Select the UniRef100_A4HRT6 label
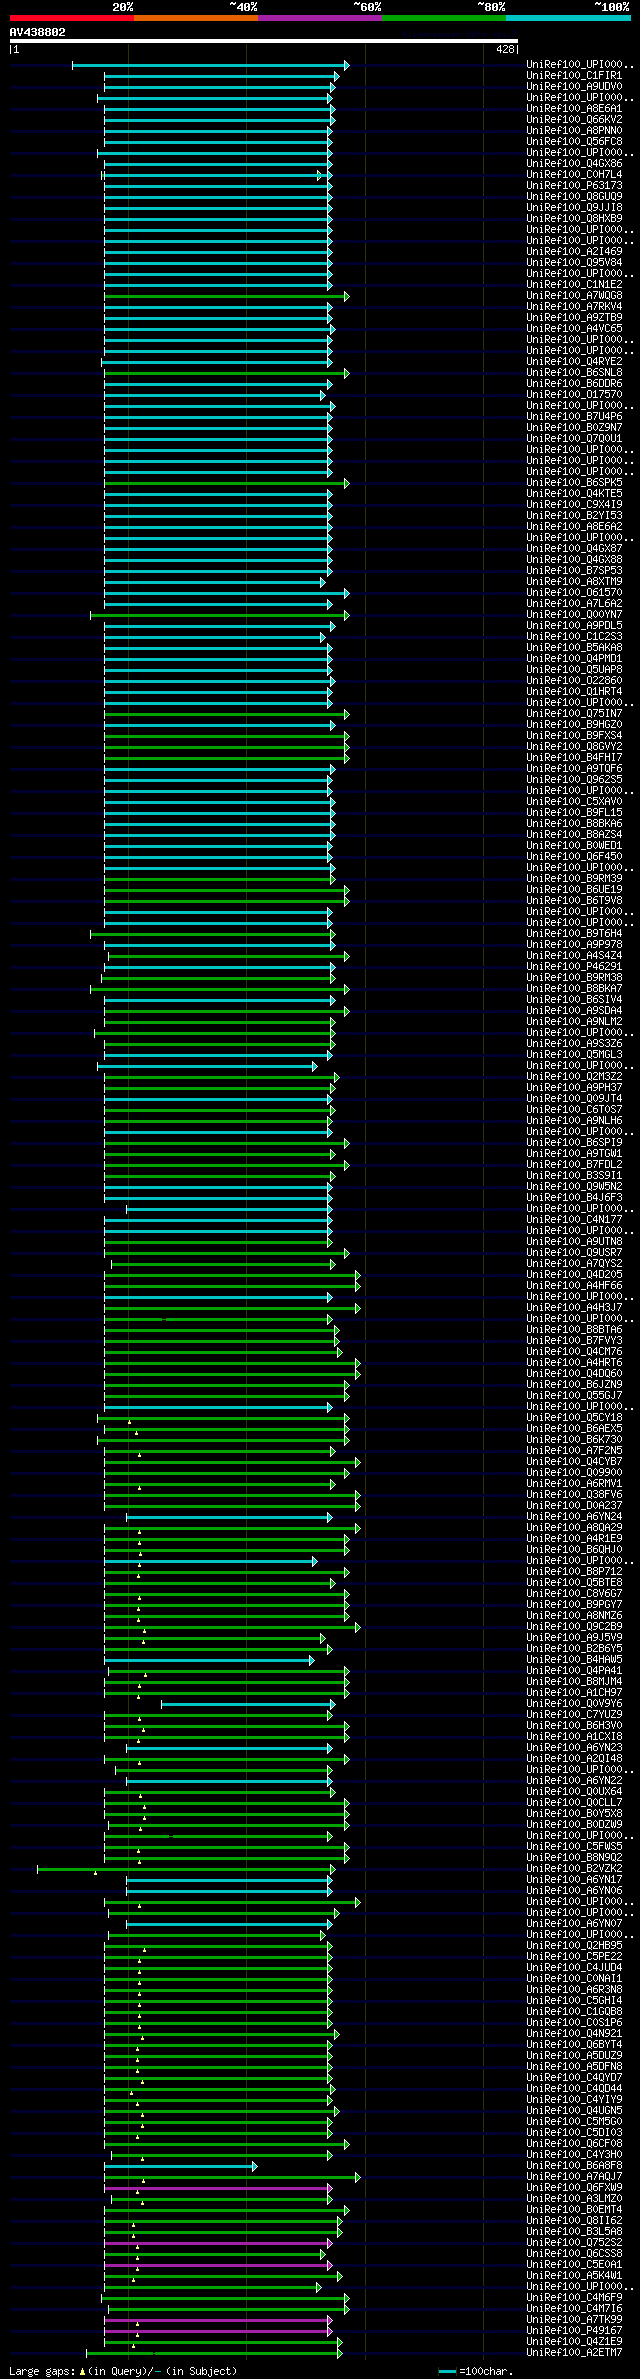This screenshot has height=2379, width=640. (x=574, y=1362)
